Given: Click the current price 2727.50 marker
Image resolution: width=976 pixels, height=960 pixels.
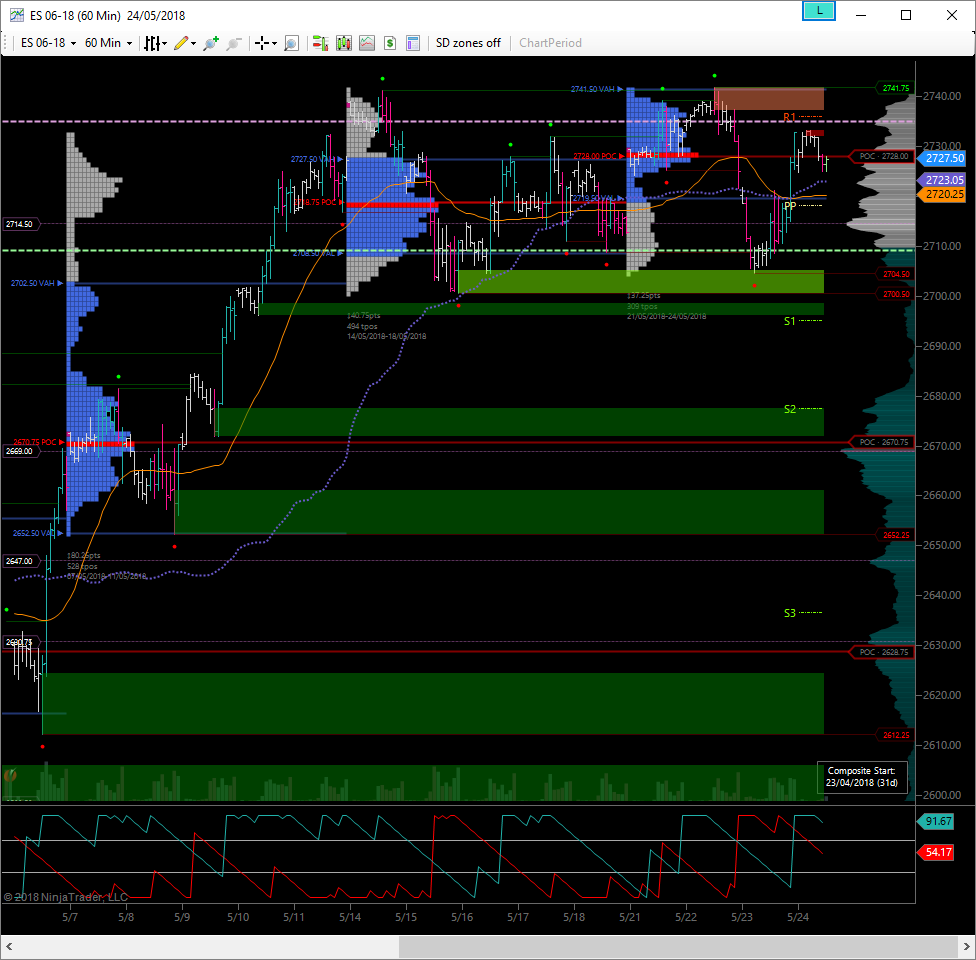Looking at the screenshot, I should point(944,158).
